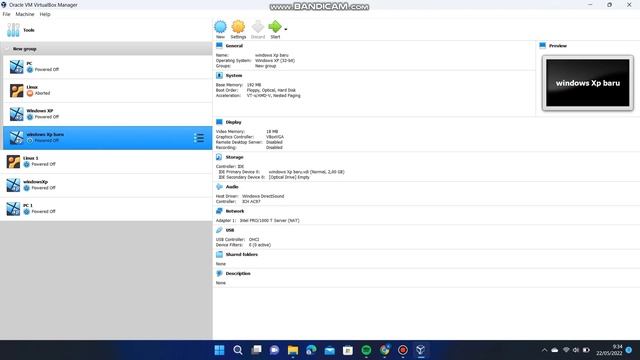This screenshot has width=640, height=360.
Task: Click the USB section plug icon
Action: tap(219, 230)
